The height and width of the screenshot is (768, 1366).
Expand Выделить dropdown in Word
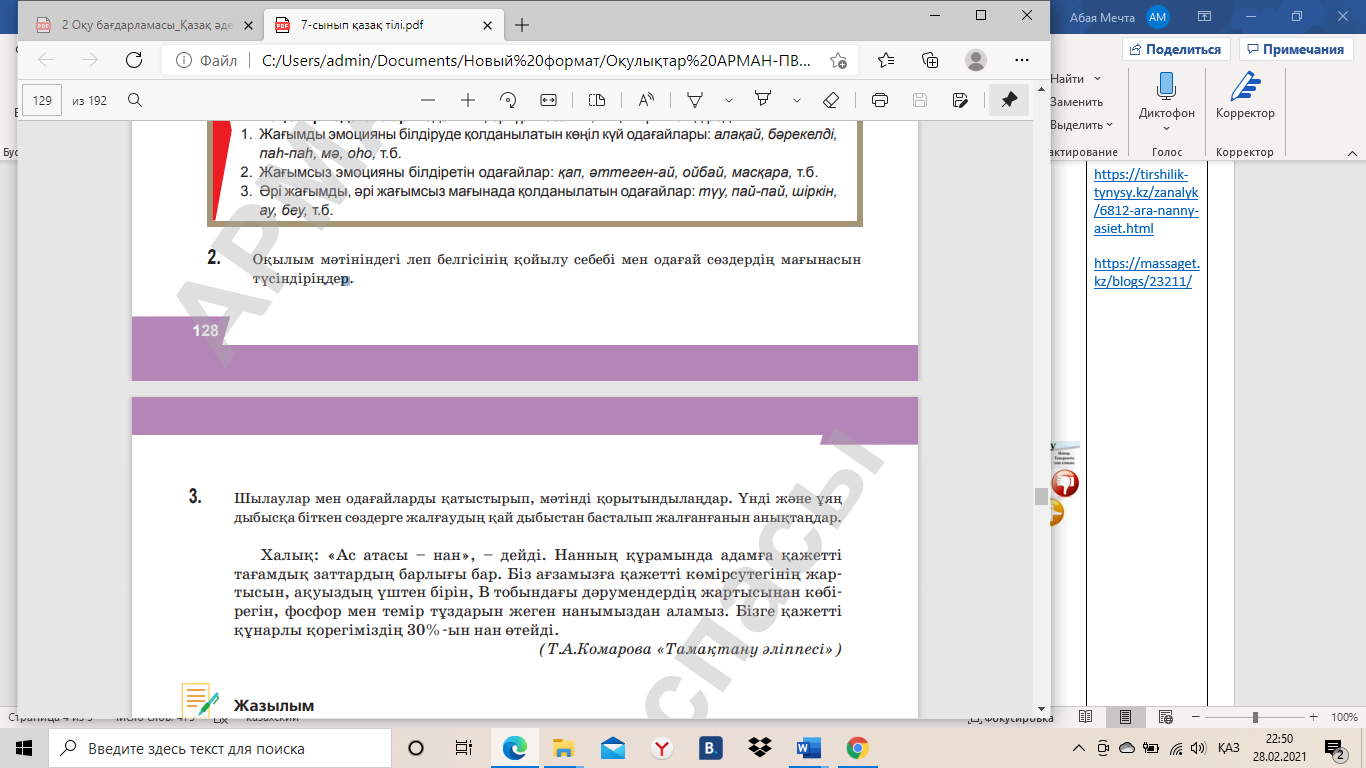point(1110,125)
